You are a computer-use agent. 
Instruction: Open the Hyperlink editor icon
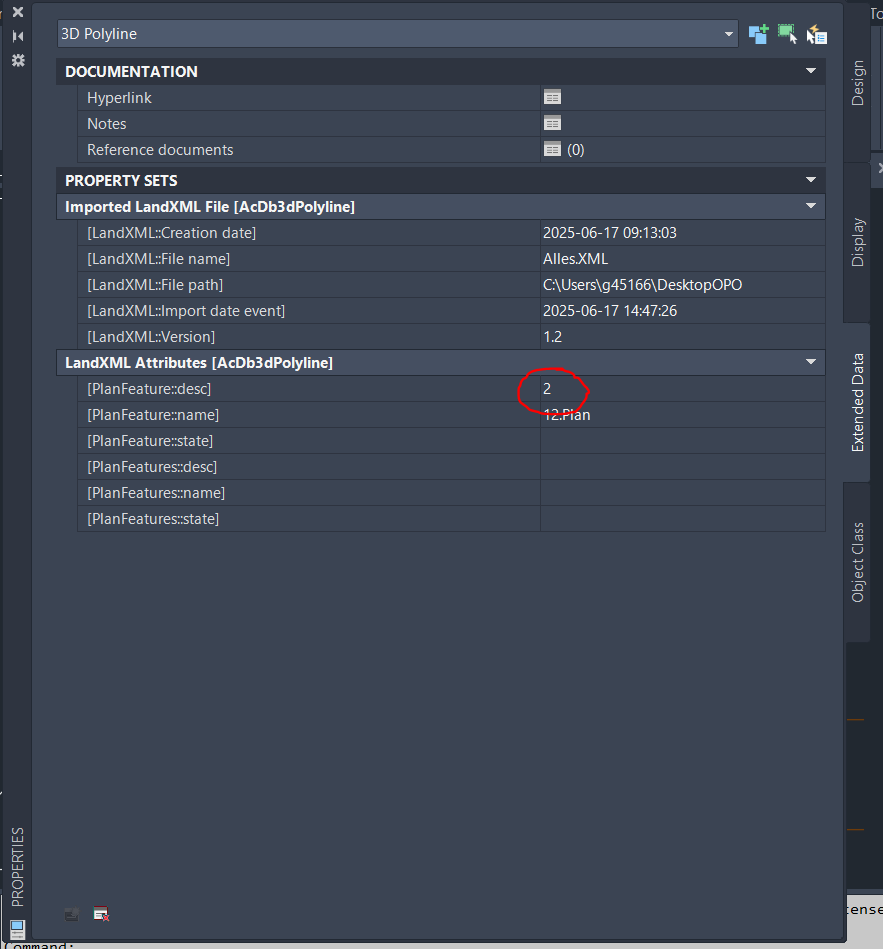pos(552,97)
